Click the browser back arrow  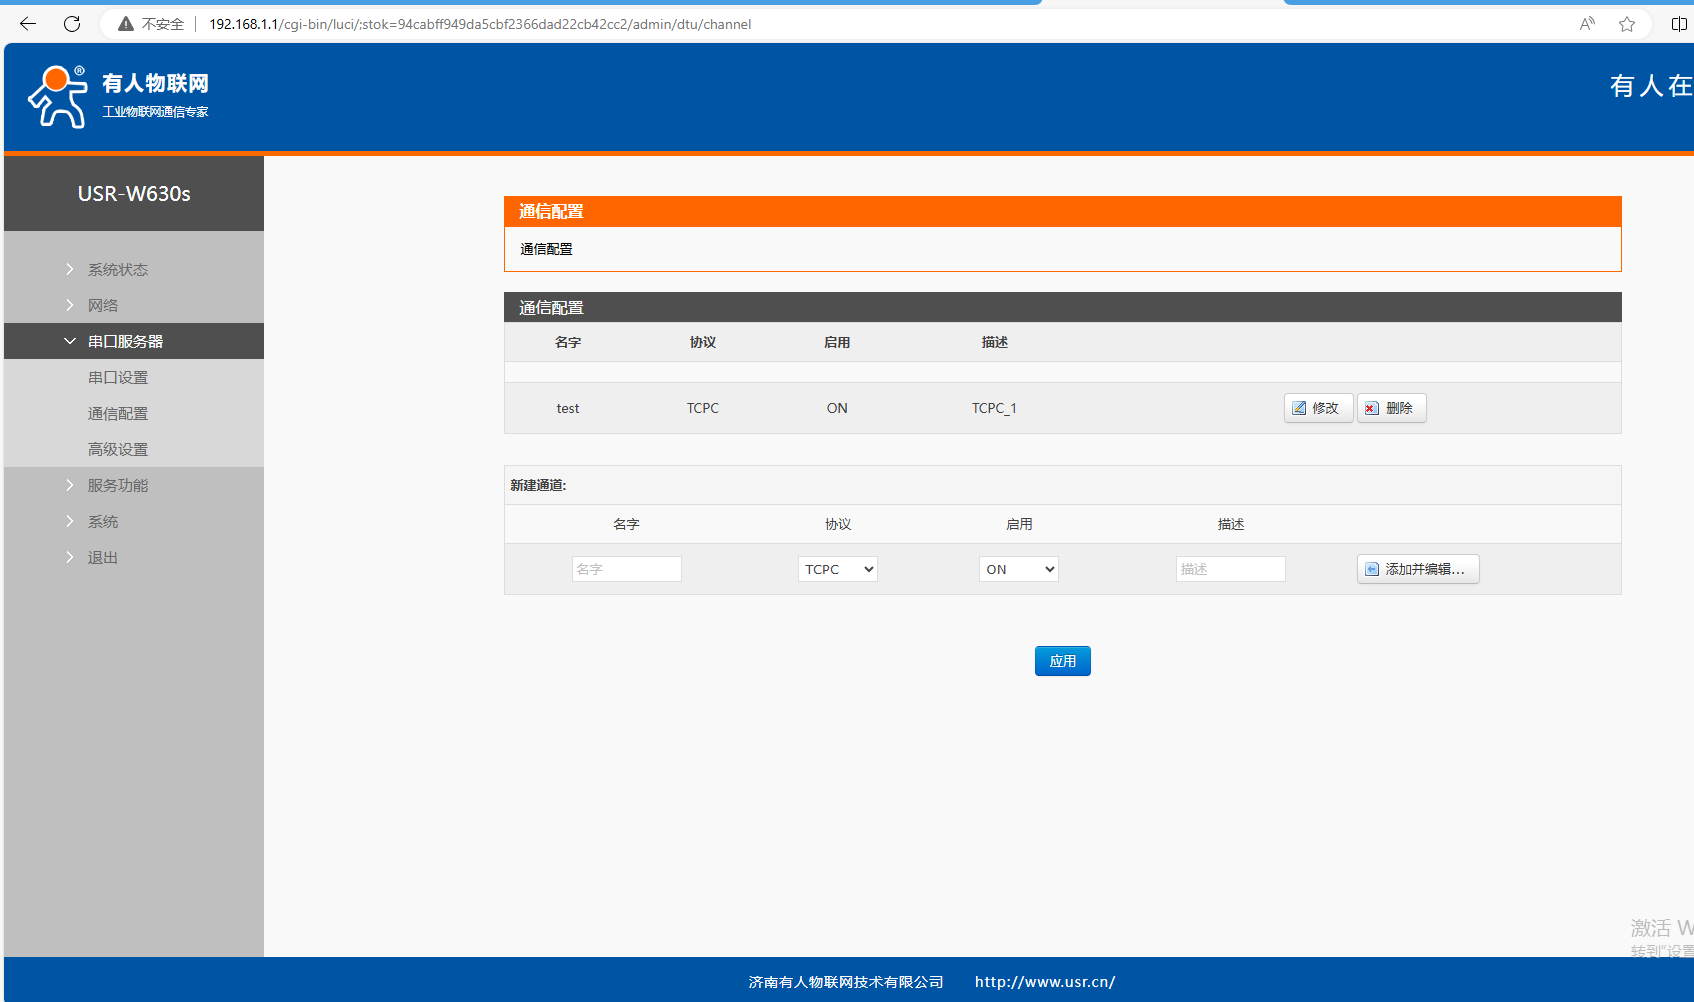coord(28,24)
